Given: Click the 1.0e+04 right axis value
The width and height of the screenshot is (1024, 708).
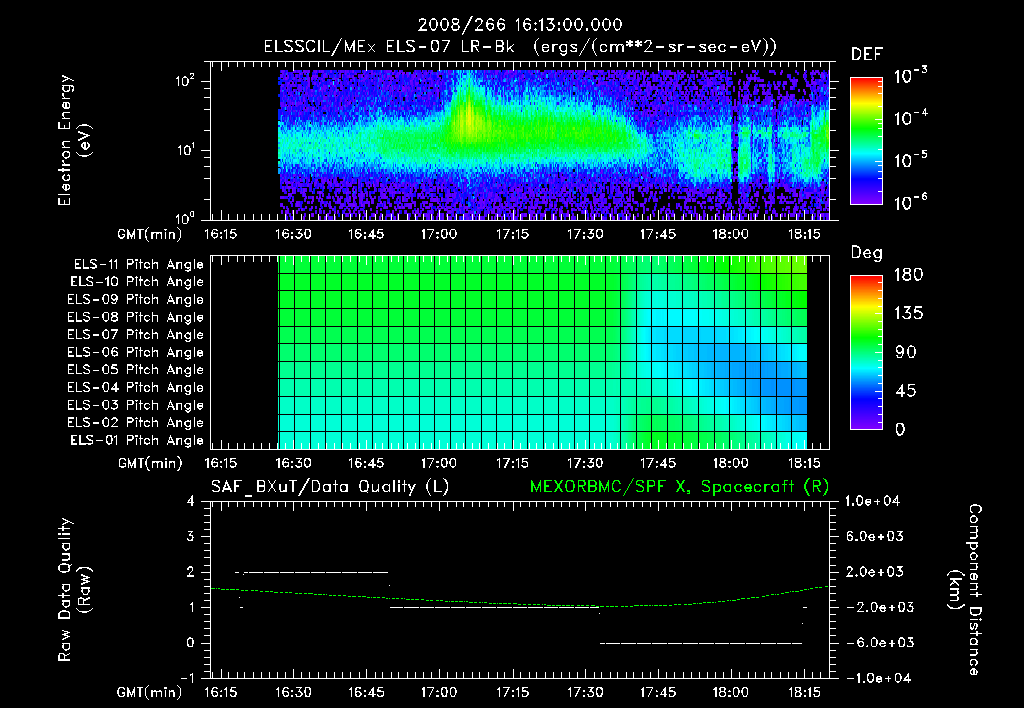Looking at the screenshot, I should pos(872,501).
